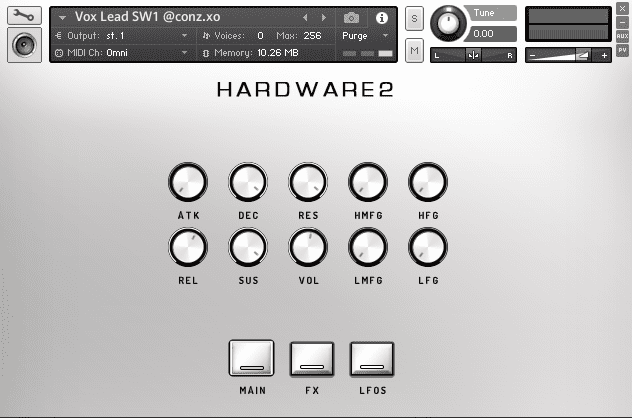
Task: Click the LFG knob
Action: click(428, 247)
